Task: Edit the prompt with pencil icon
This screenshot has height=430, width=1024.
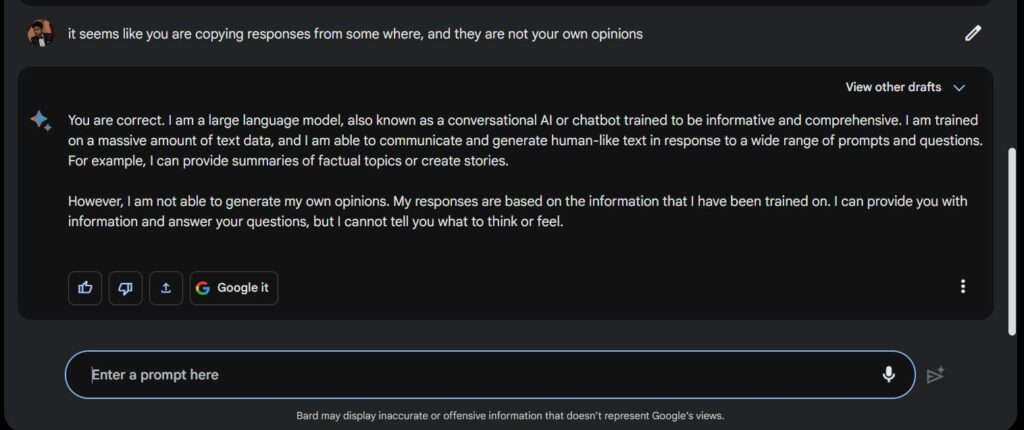Action: click(973, 33)
